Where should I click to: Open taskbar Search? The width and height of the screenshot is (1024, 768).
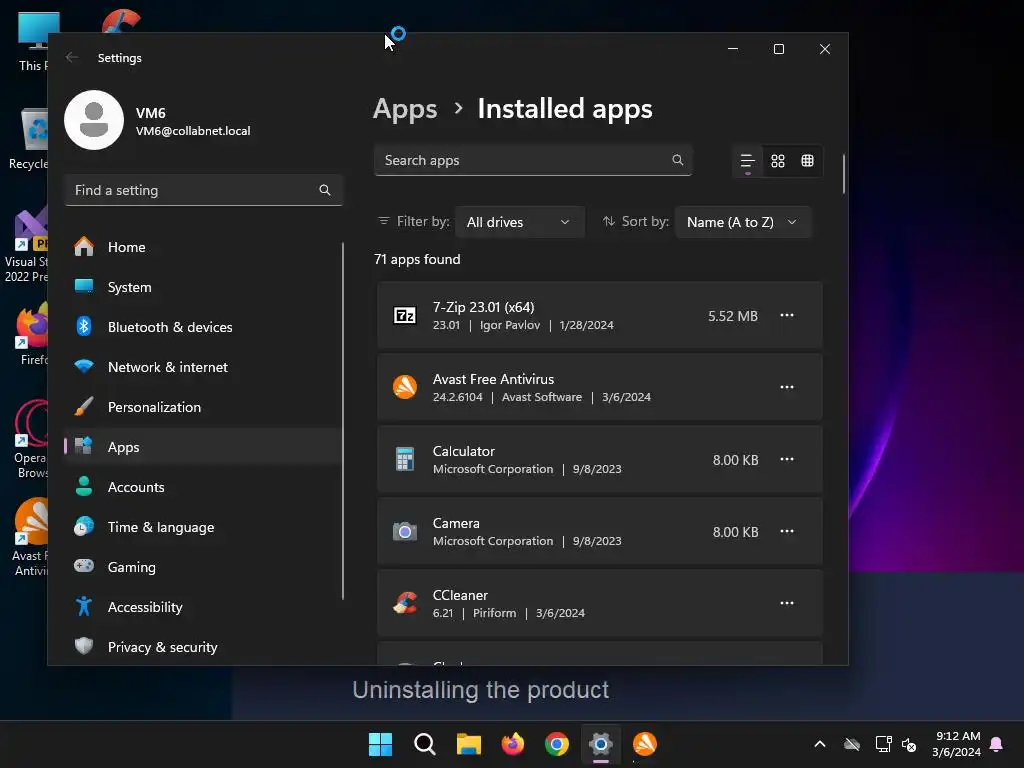(424, 744)
